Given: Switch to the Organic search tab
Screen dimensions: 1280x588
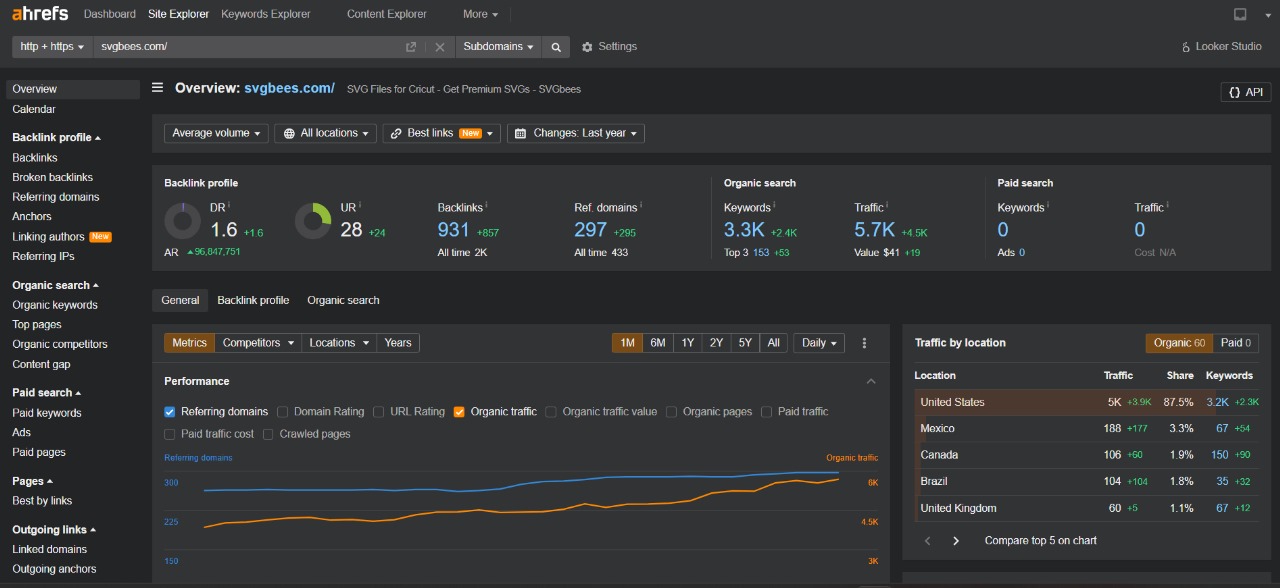Looking at the screenshot, I should tap(343, 300).
